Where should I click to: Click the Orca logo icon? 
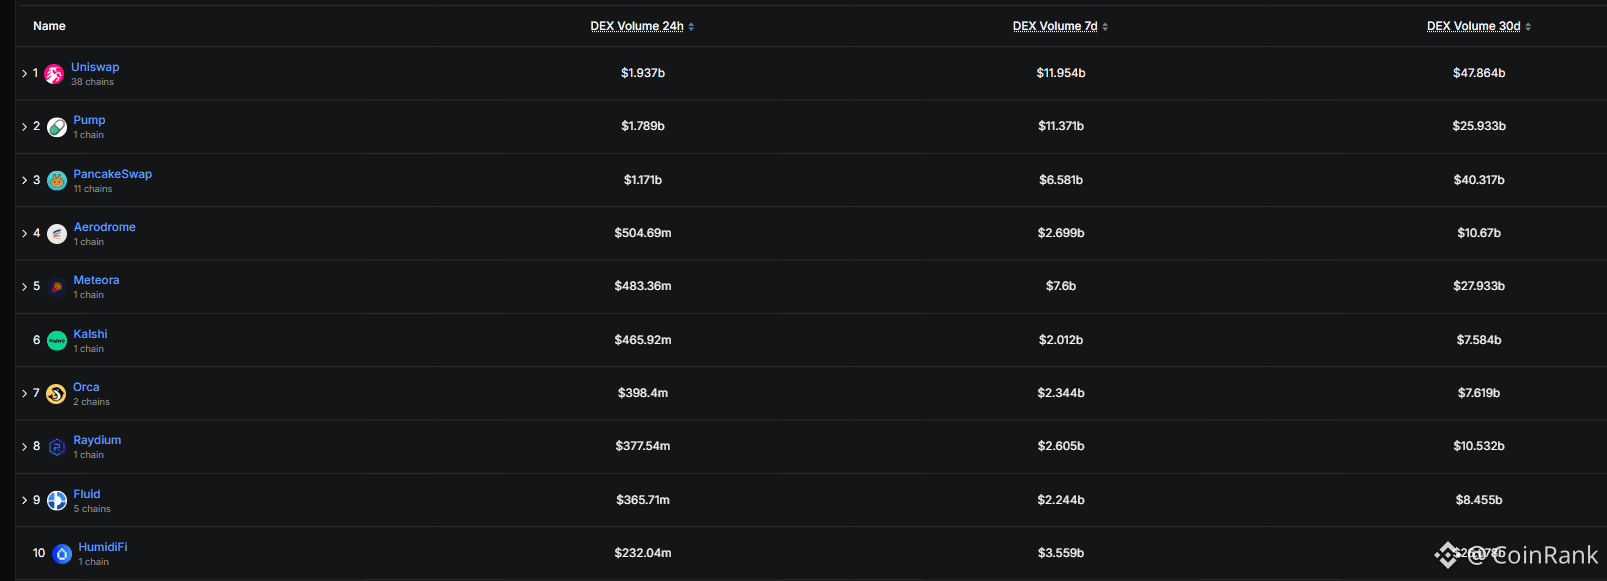(x=56, y=394)
